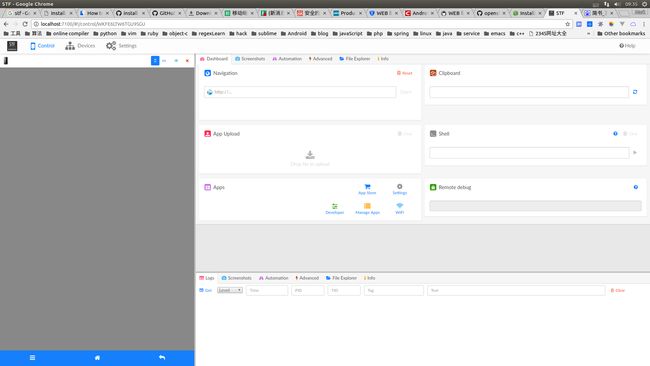The image size is (650, 366).
Task: Switch to the upper Info tab
Action: (x=383, y=59)
